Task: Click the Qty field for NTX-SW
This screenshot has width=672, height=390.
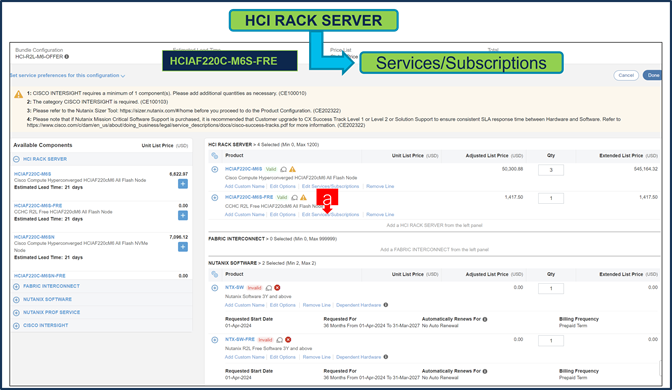Action: click(551, 288)
